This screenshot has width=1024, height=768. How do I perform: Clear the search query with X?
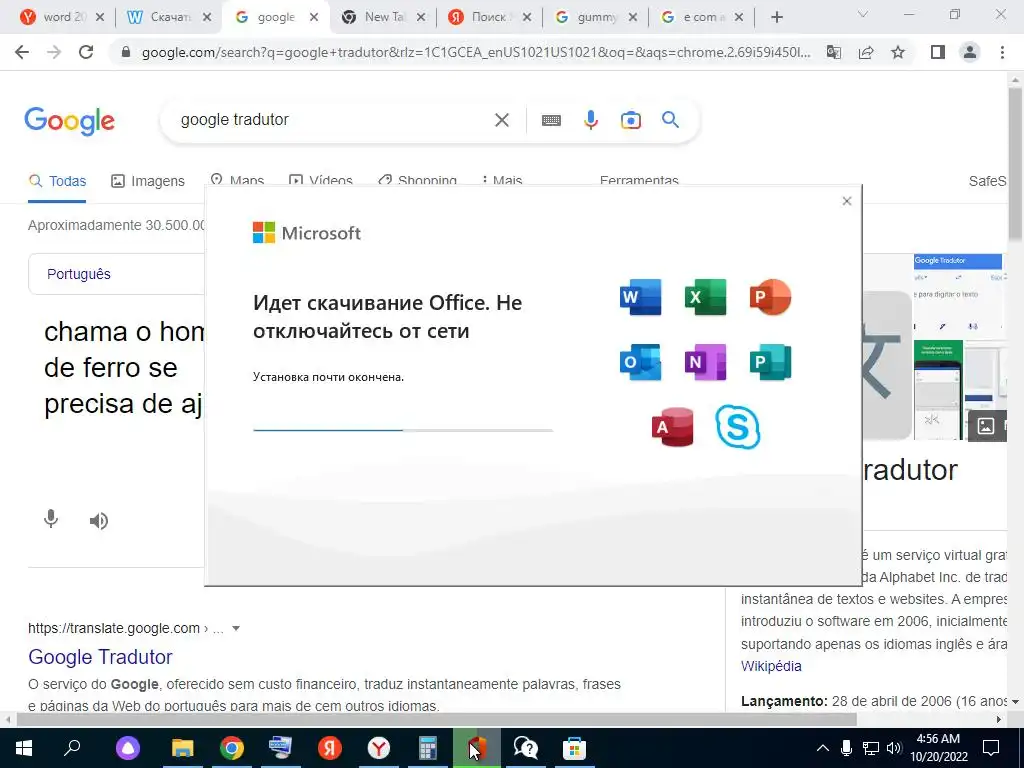point(502,120)
